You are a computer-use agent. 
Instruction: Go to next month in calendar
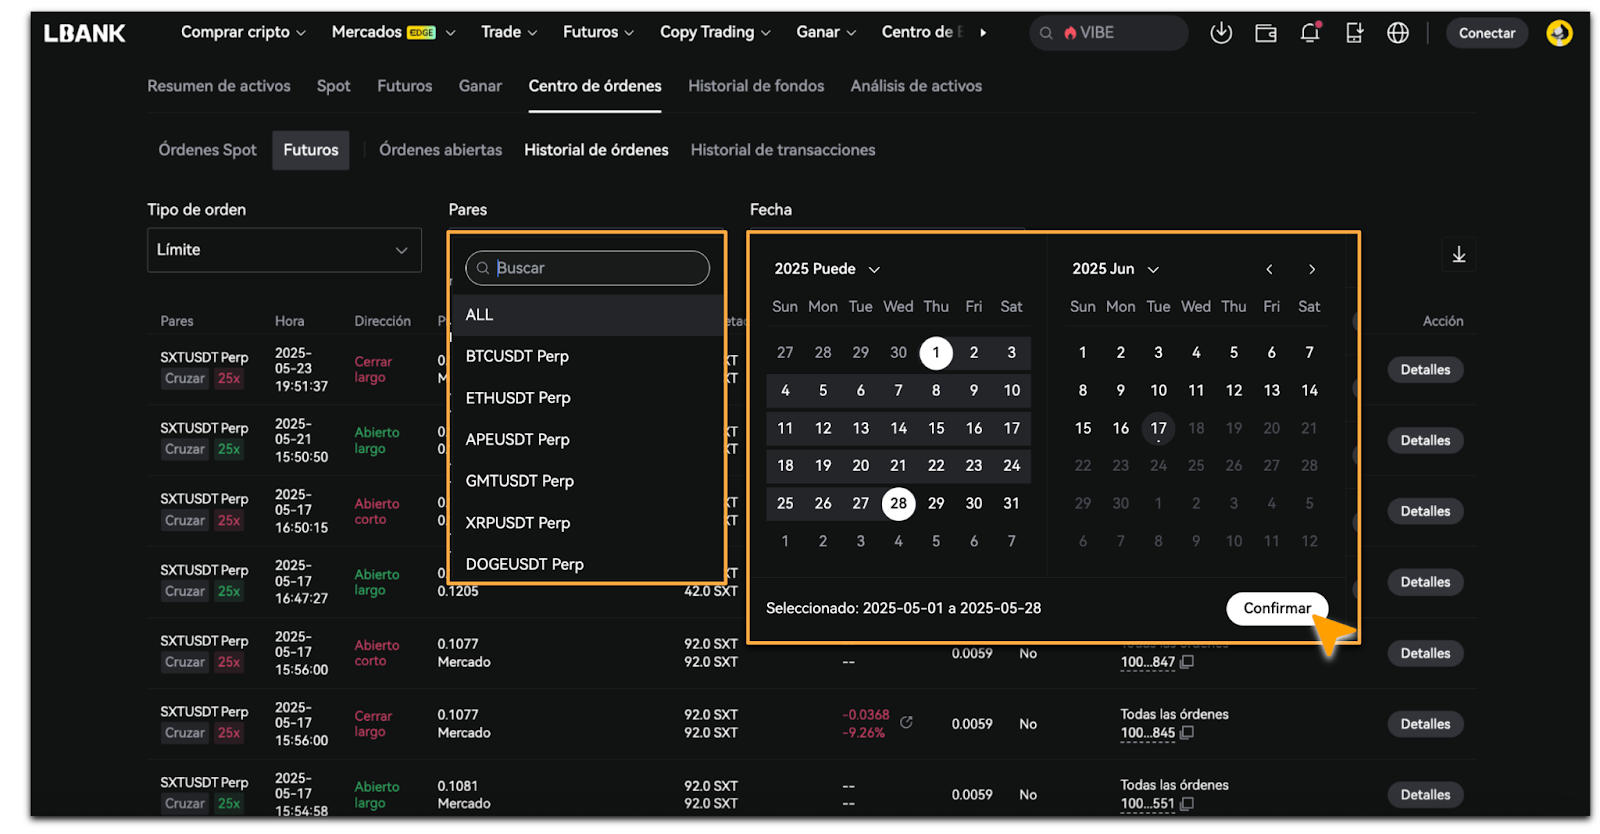[x=1311, y=270]
